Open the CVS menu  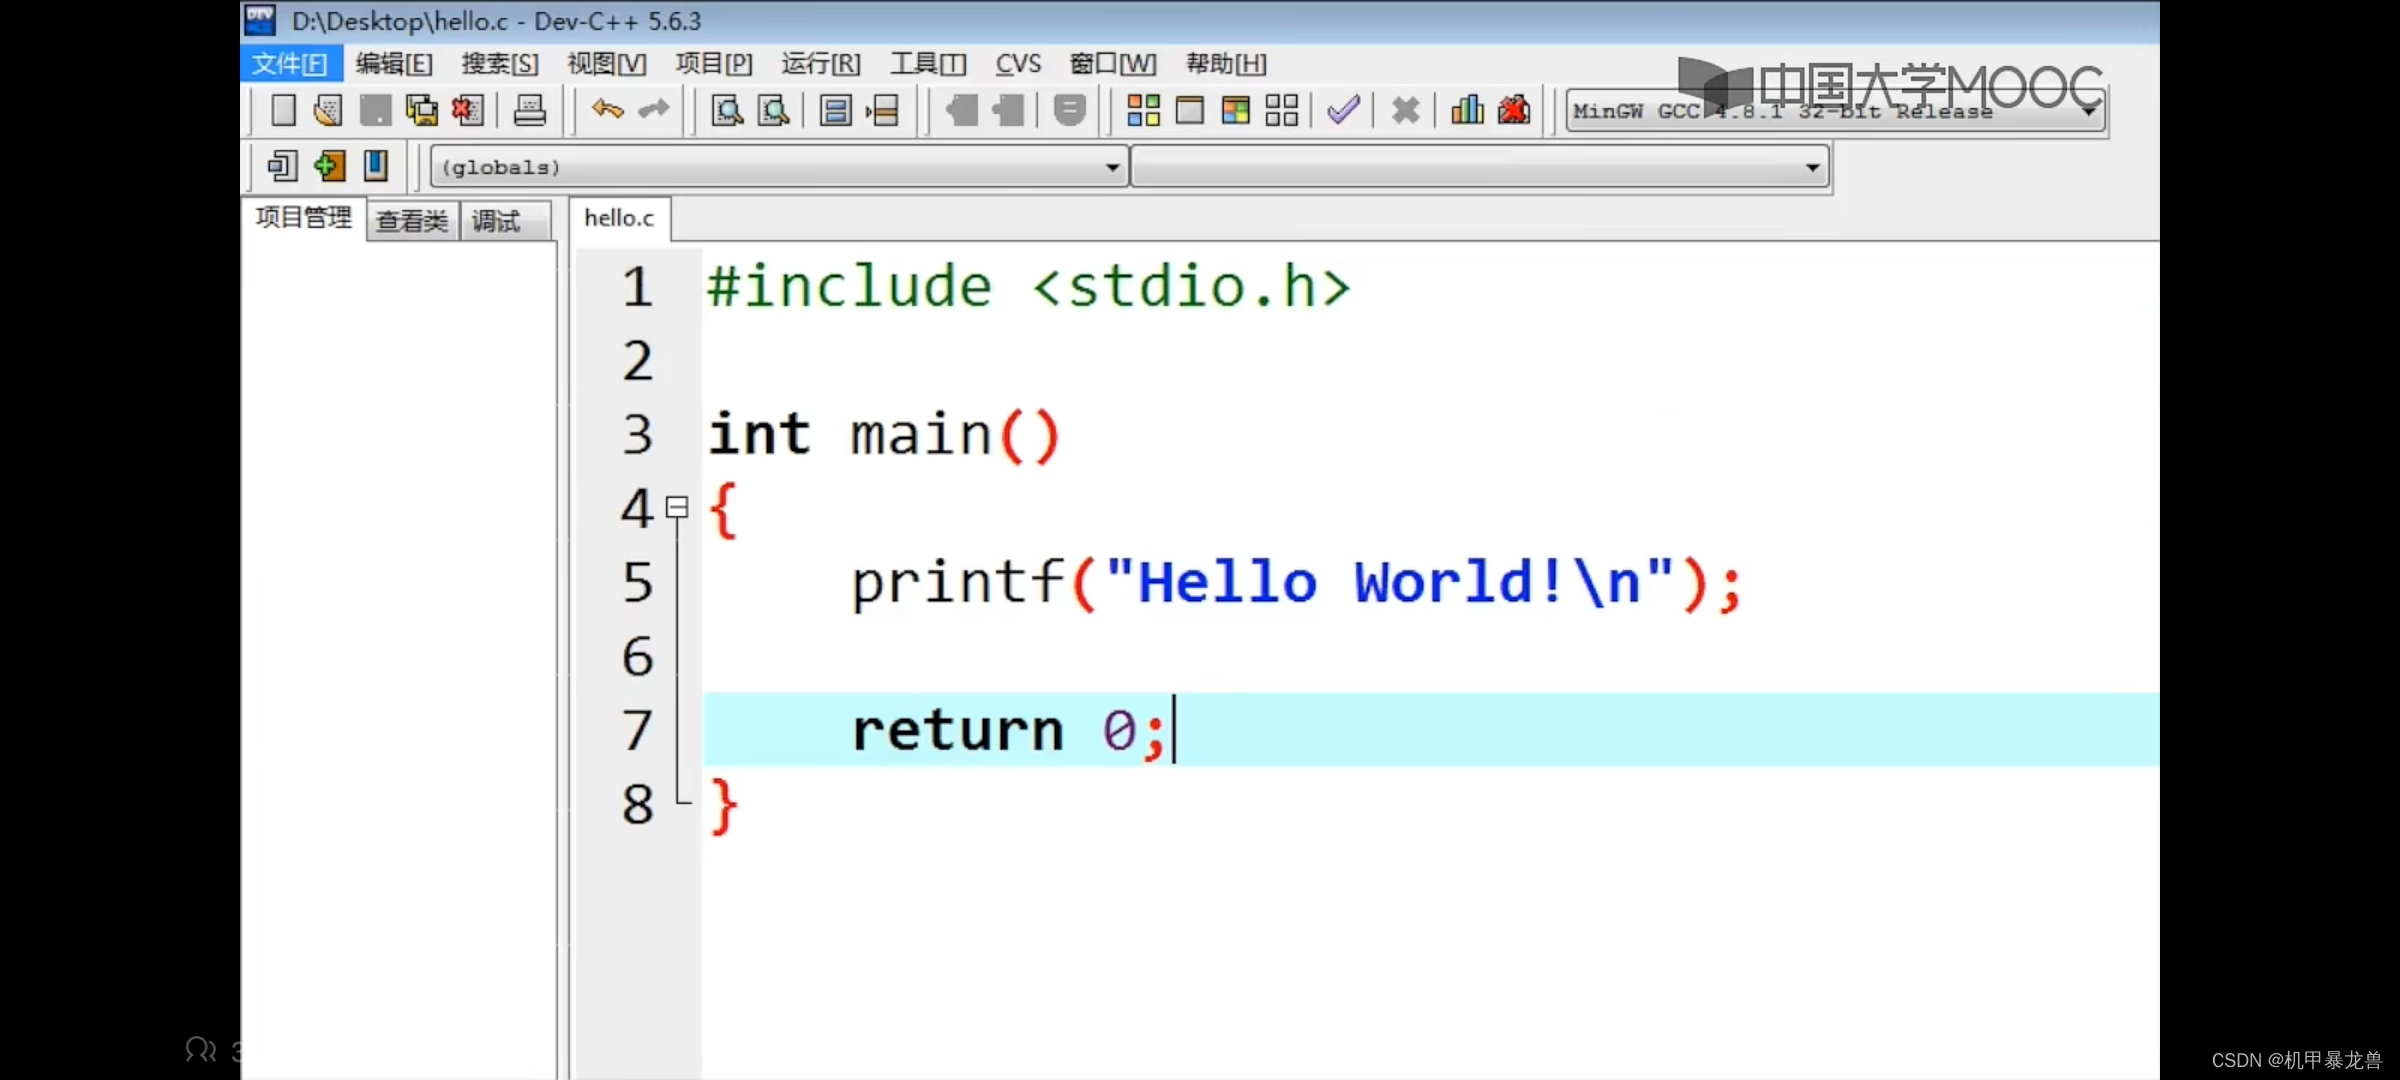point(1018,64)
